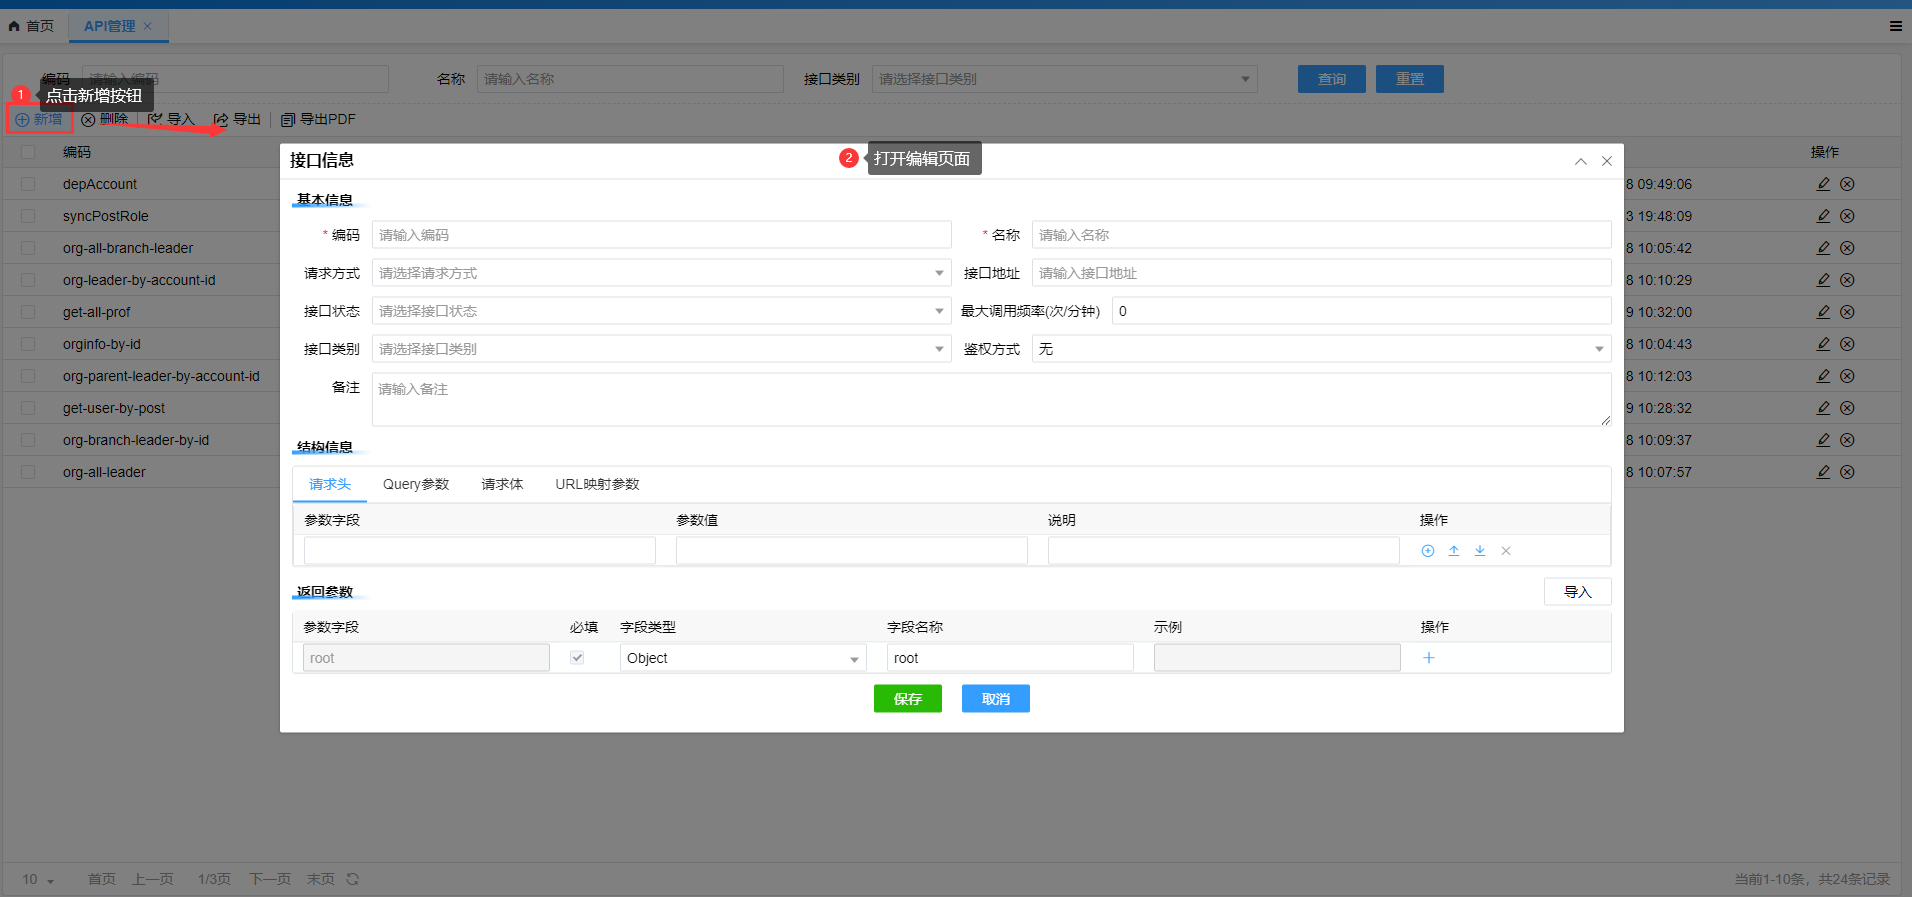Click the delete row X icon in request header table
1912x897 pixels.
pos(1505,551)
